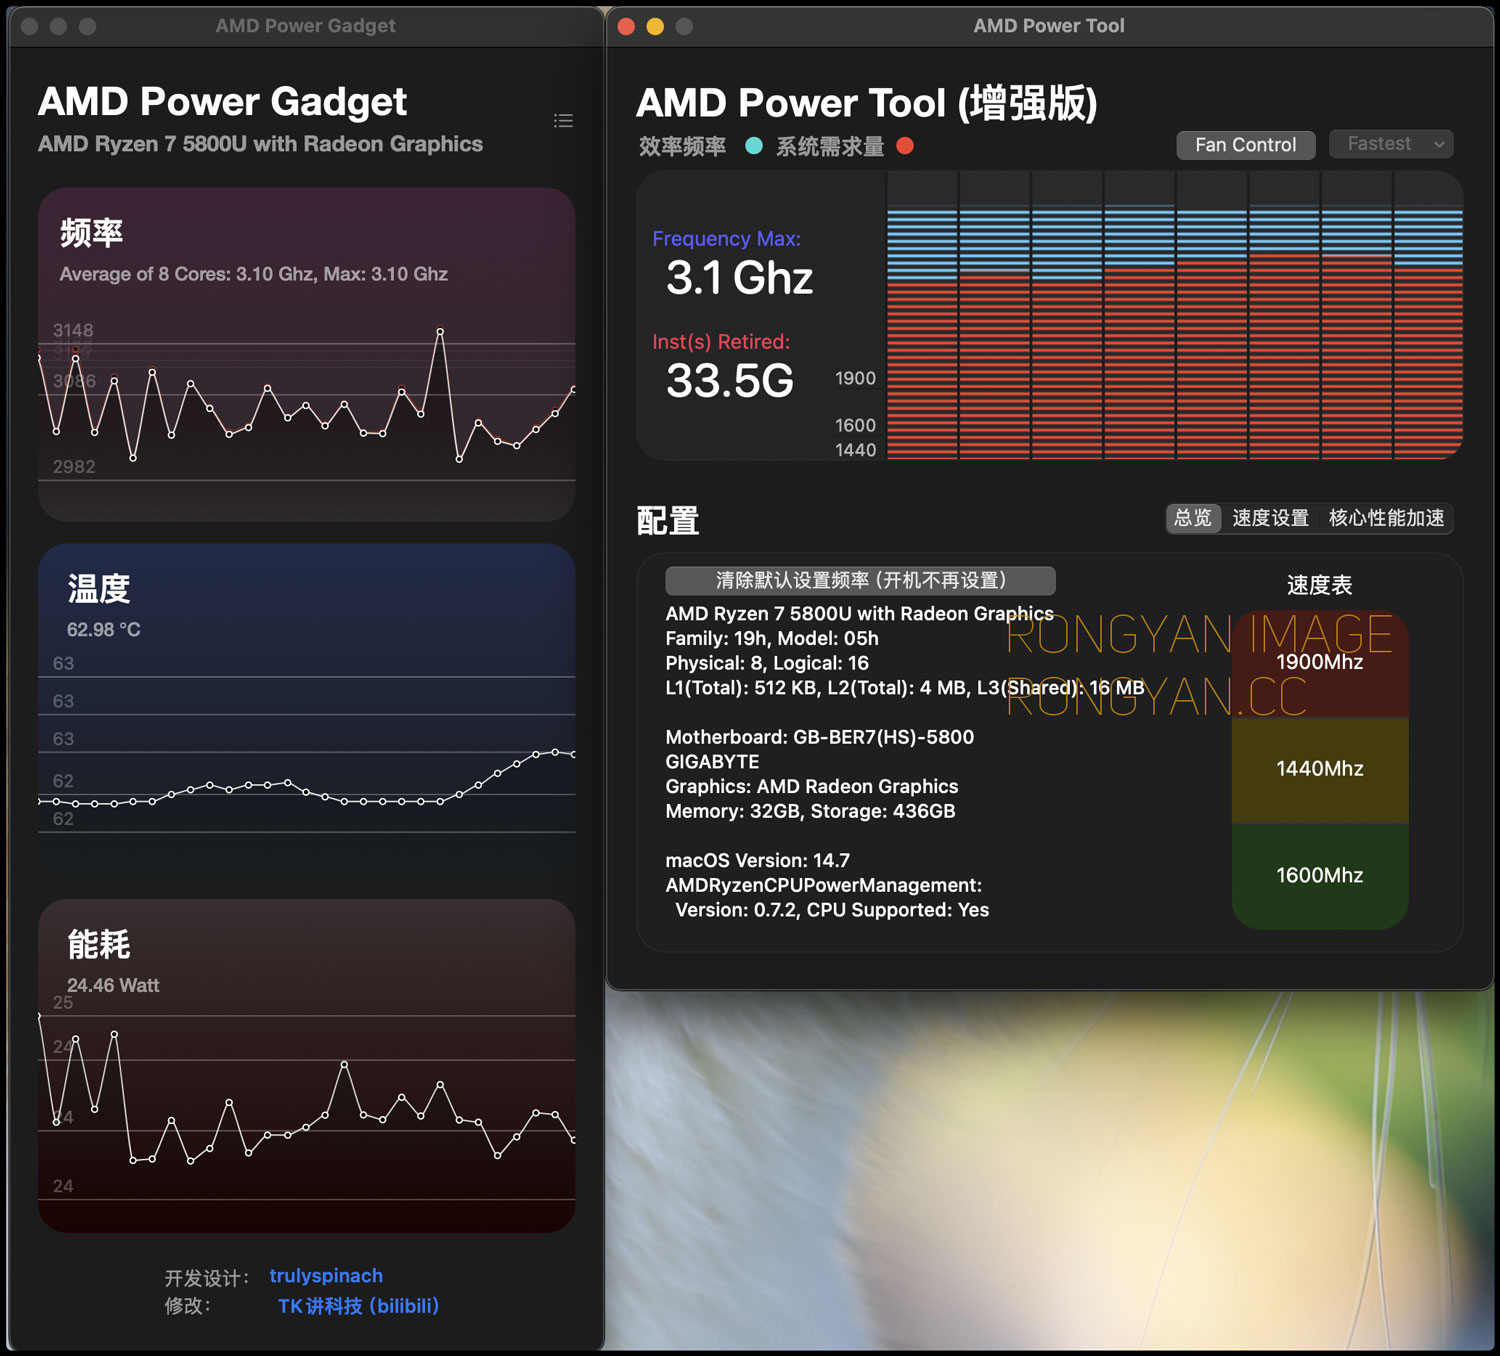Click the "修改:" credit label
1500x1356 pixels.
click(x=188, y=1306)
